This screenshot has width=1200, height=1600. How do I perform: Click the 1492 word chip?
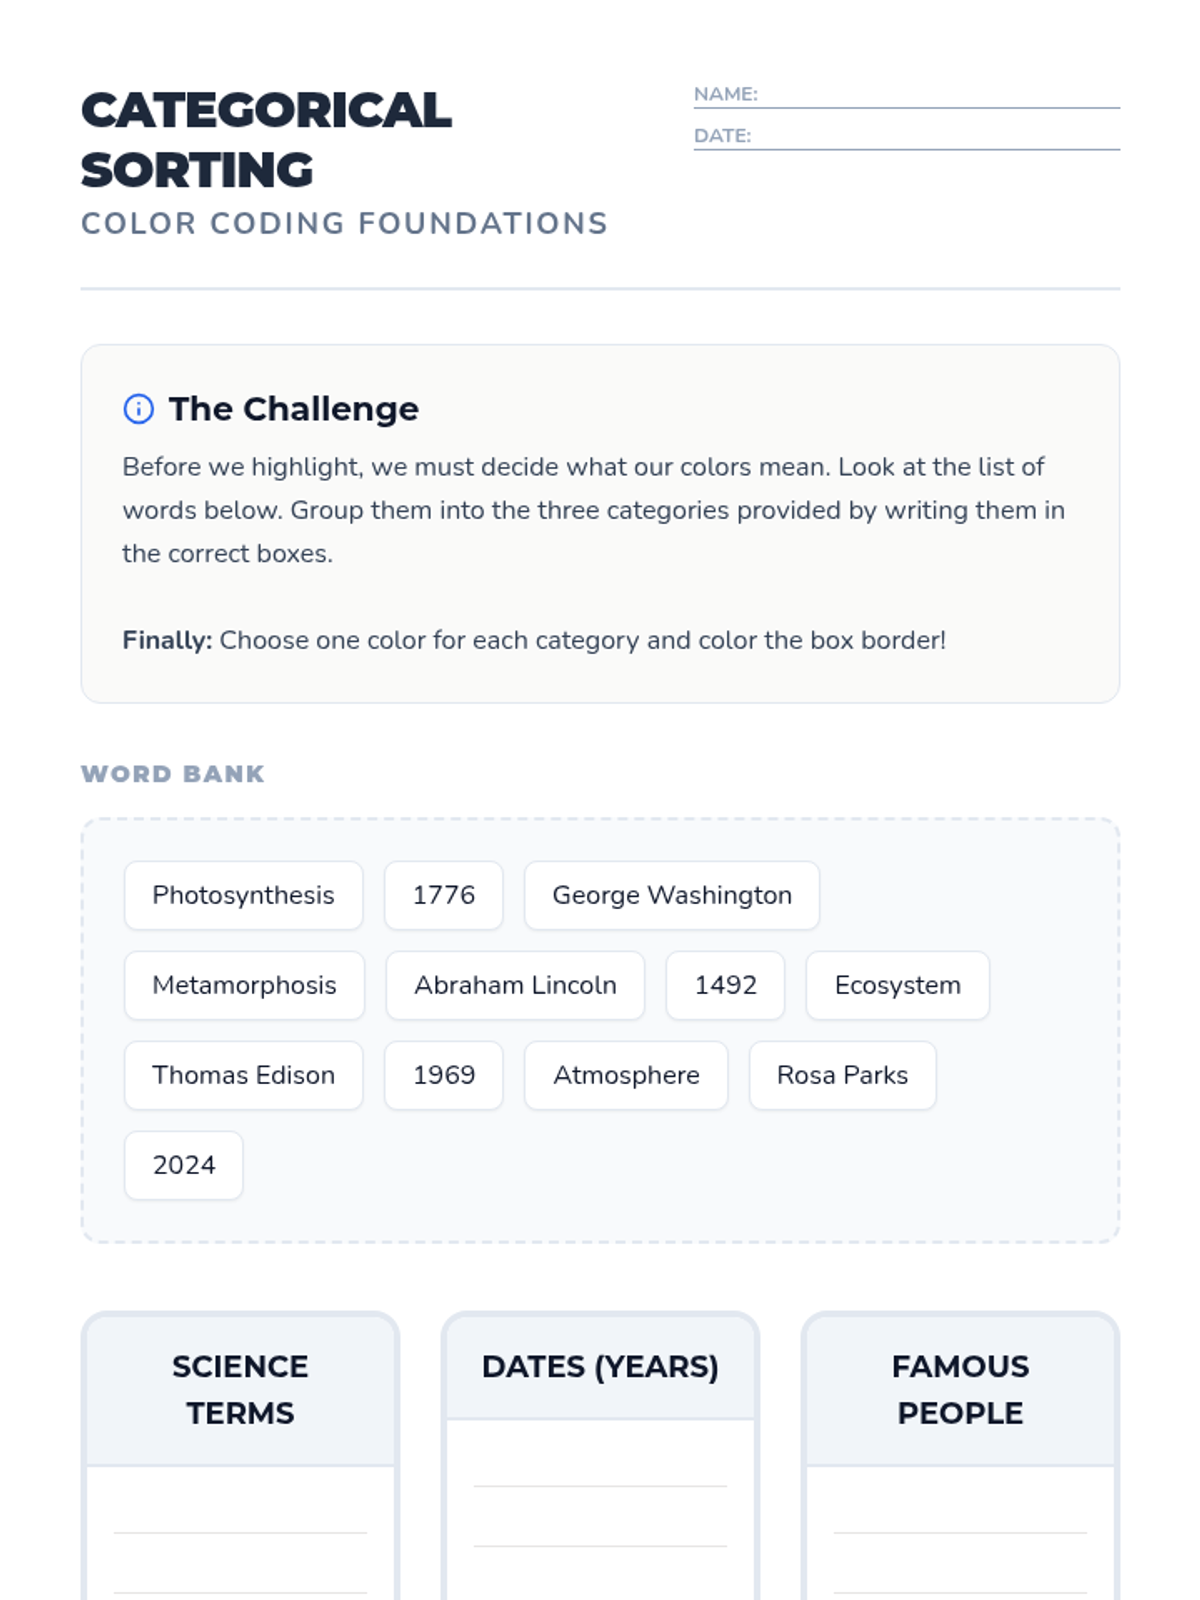click(726, 985)
